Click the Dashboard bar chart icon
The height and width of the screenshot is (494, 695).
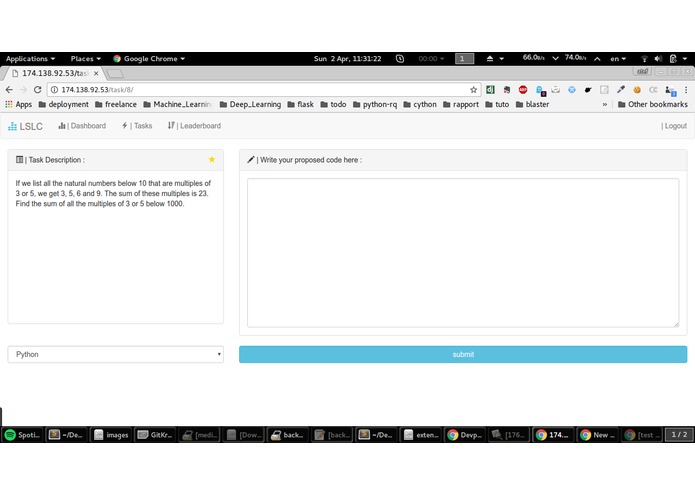click(x=62, y=125)
